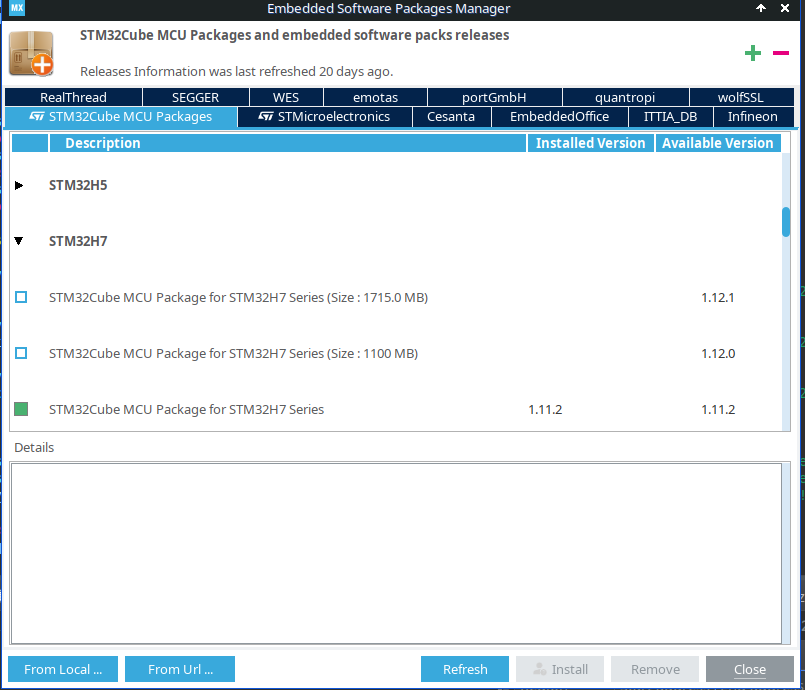The height and width of the screenshot is (690, 805).
Task: Click available version 1.12.0 cell
Action: point(718,354)
